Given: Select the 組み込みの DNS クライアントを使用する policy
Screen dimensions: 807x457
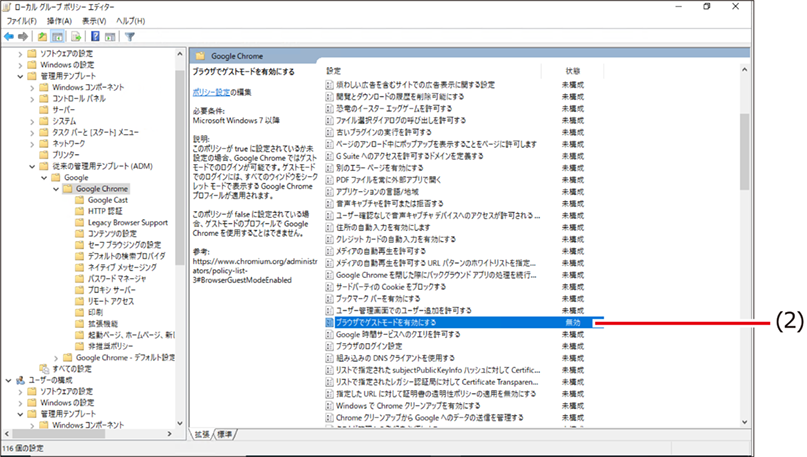Looking at the screenshot, I should (x=395, y=358).
